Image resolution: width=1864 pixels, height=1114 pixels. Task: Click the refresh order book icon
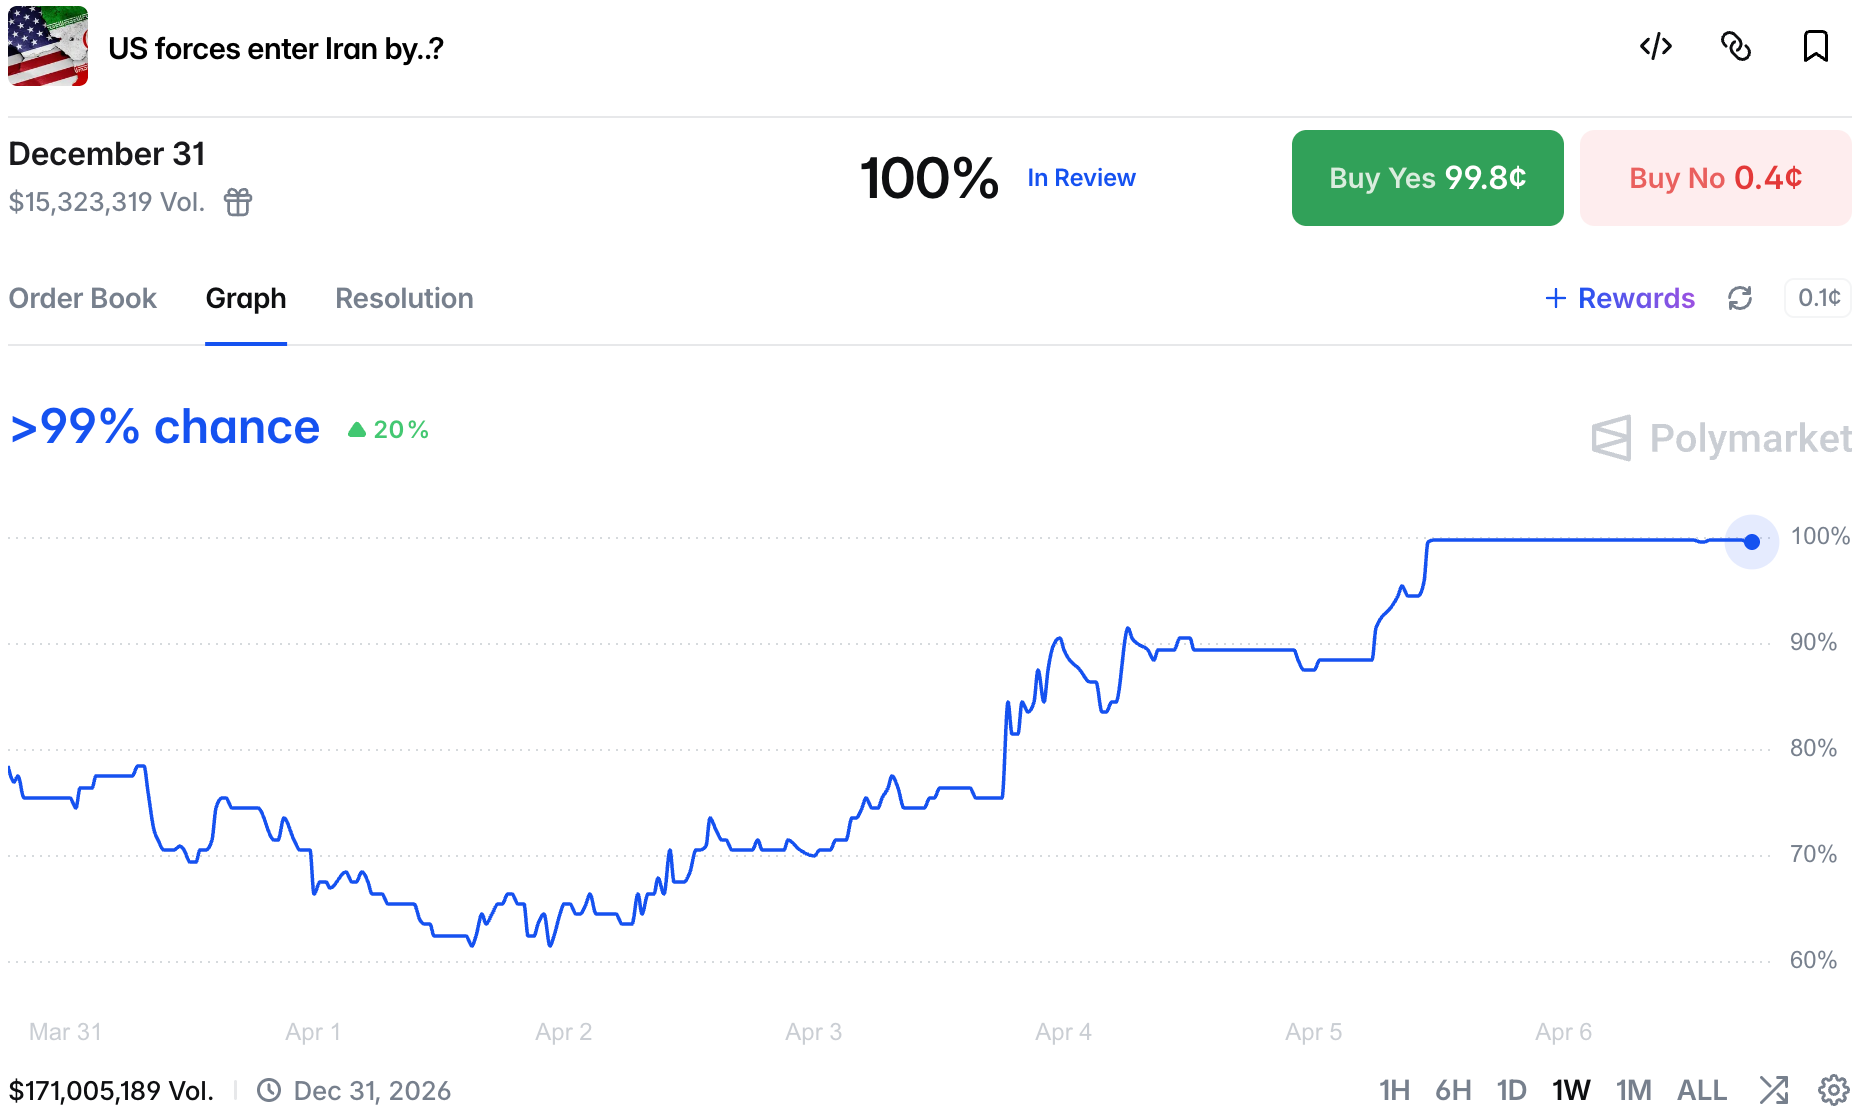1740,298
